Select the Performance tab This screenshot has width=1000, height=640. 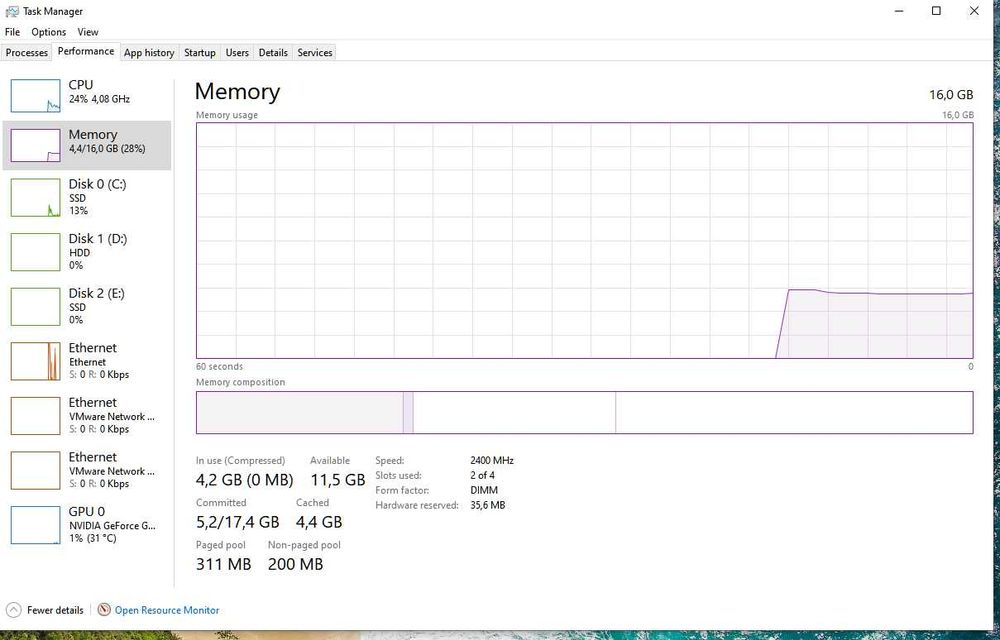point(86,52)
